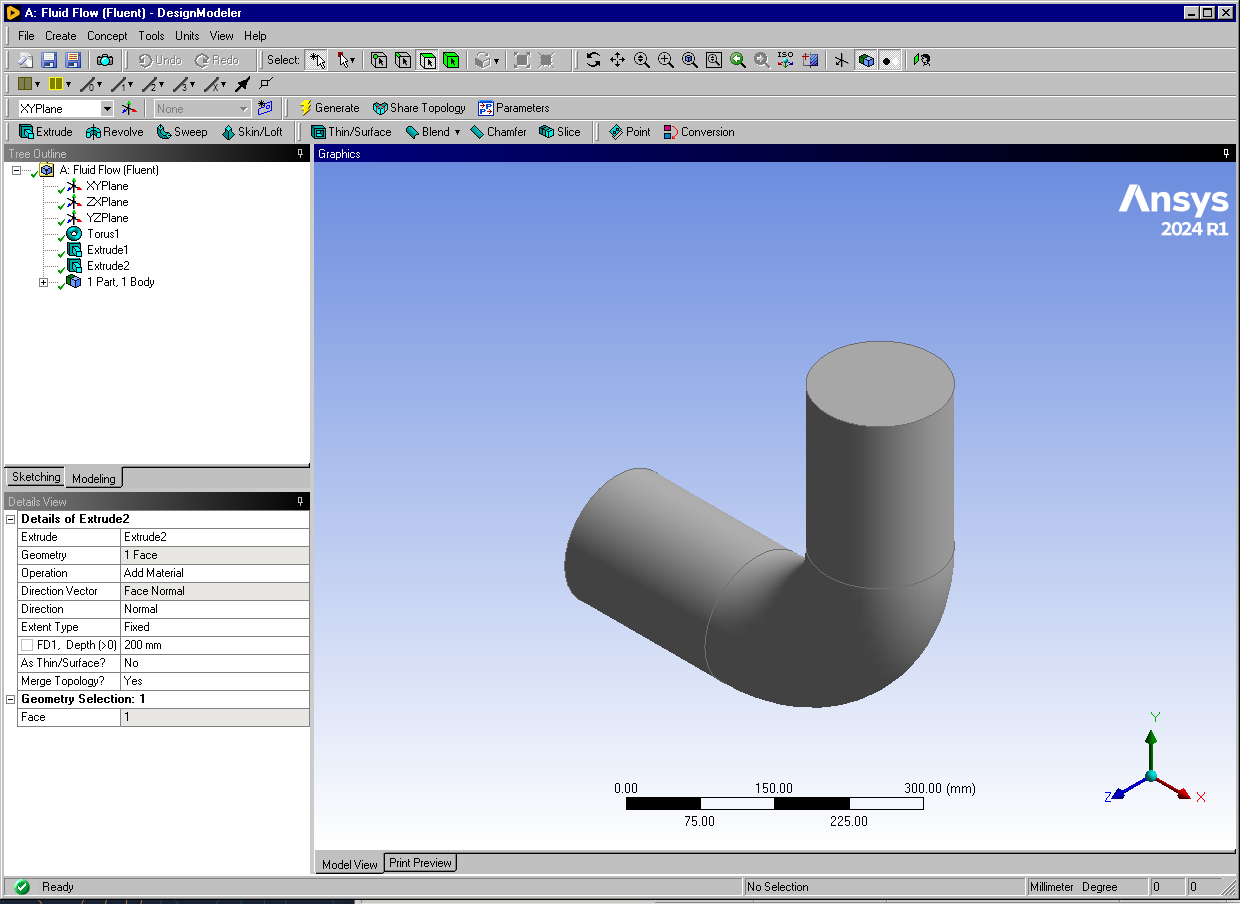Click the Generate button
This screenshot has width=1240, height=904.
[x=328, y=108]
